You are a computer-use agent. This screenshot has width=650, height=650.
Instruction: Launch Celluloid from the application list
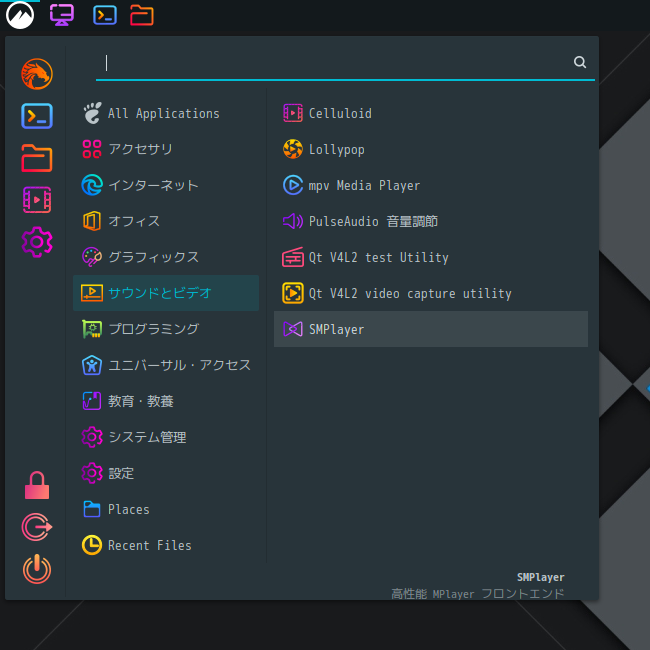point(431,113)
